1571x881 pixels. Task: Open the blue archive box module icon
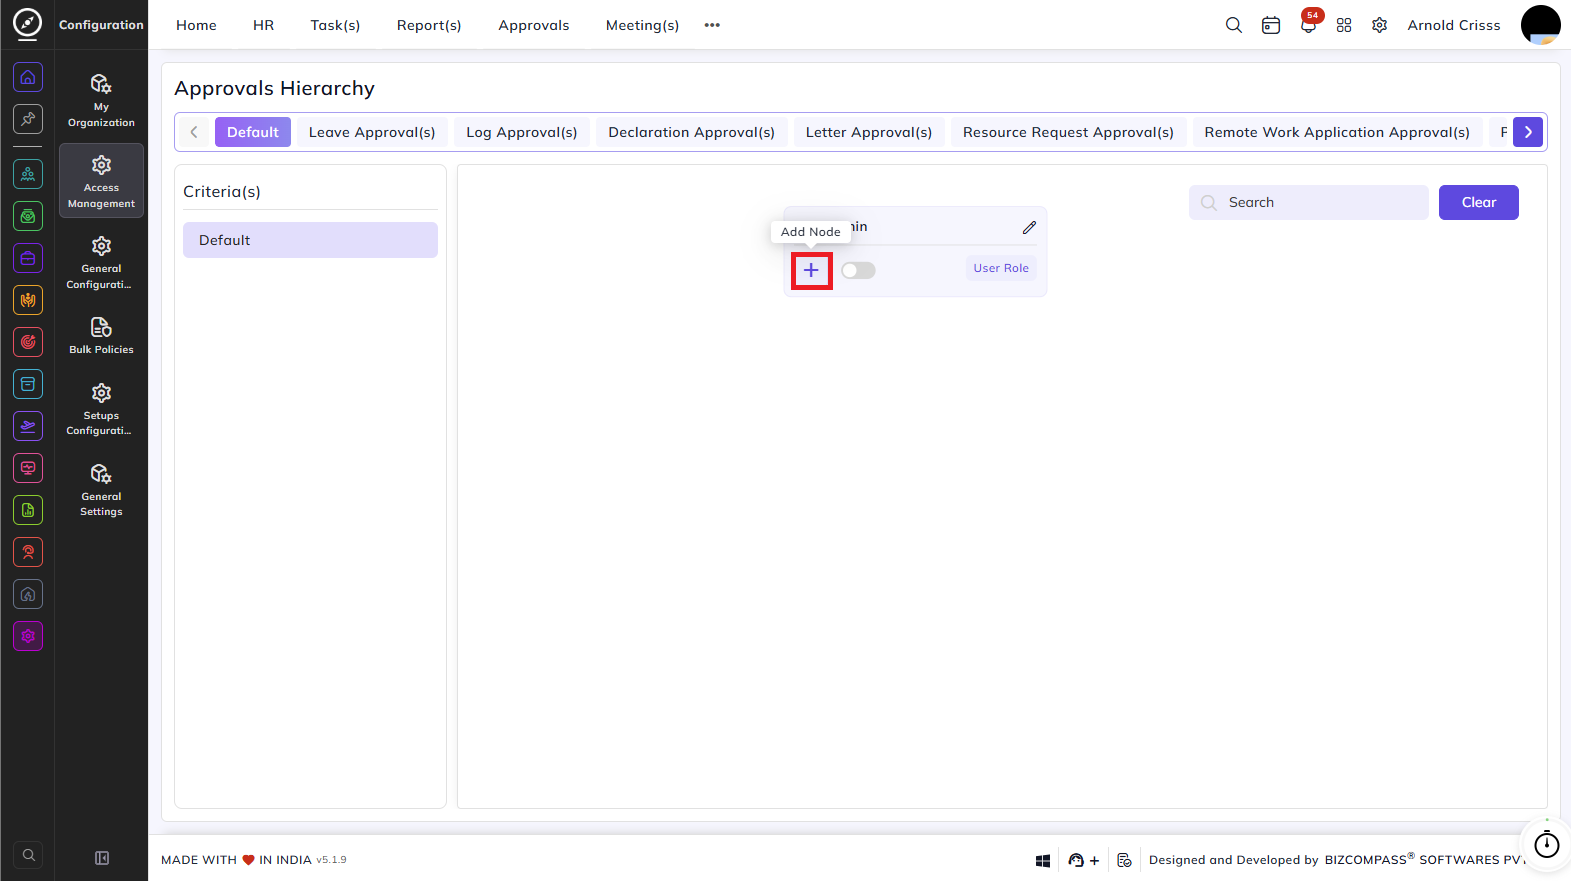[x=28, y=384]
